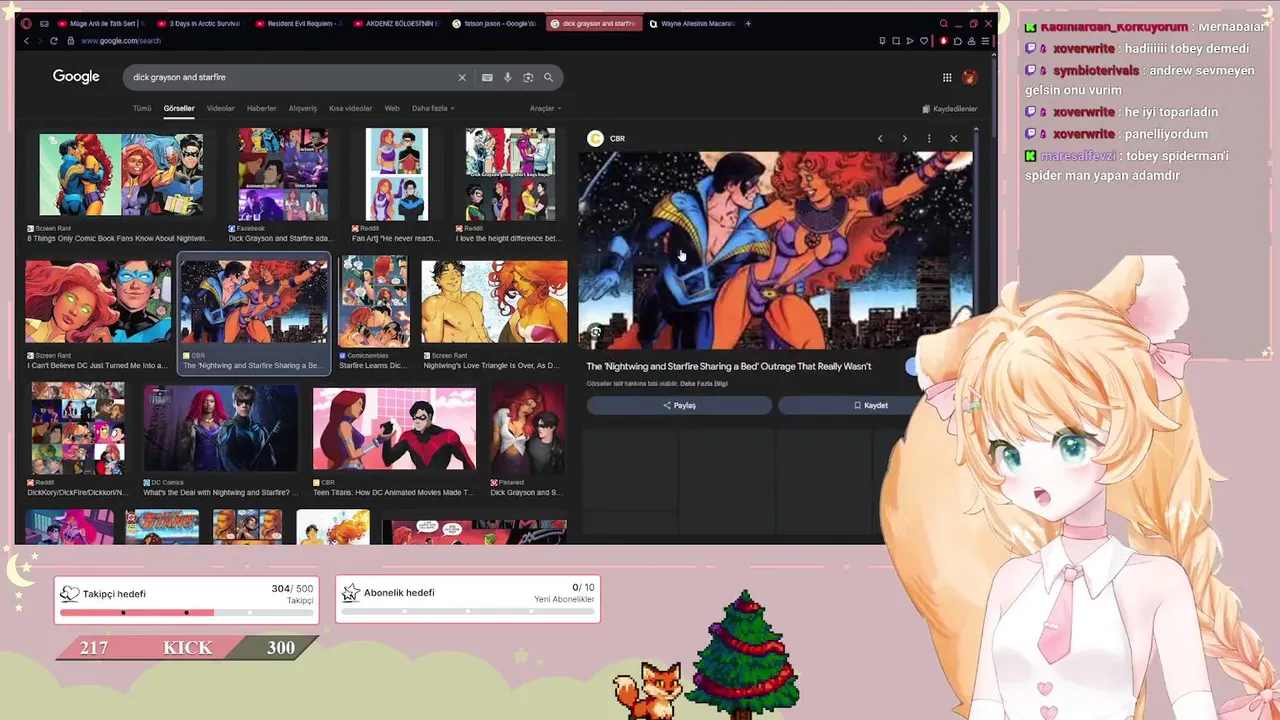Open the Kısa videolar search tab
The height and width of the screenshot is (720, 1280).
(350, 108)
